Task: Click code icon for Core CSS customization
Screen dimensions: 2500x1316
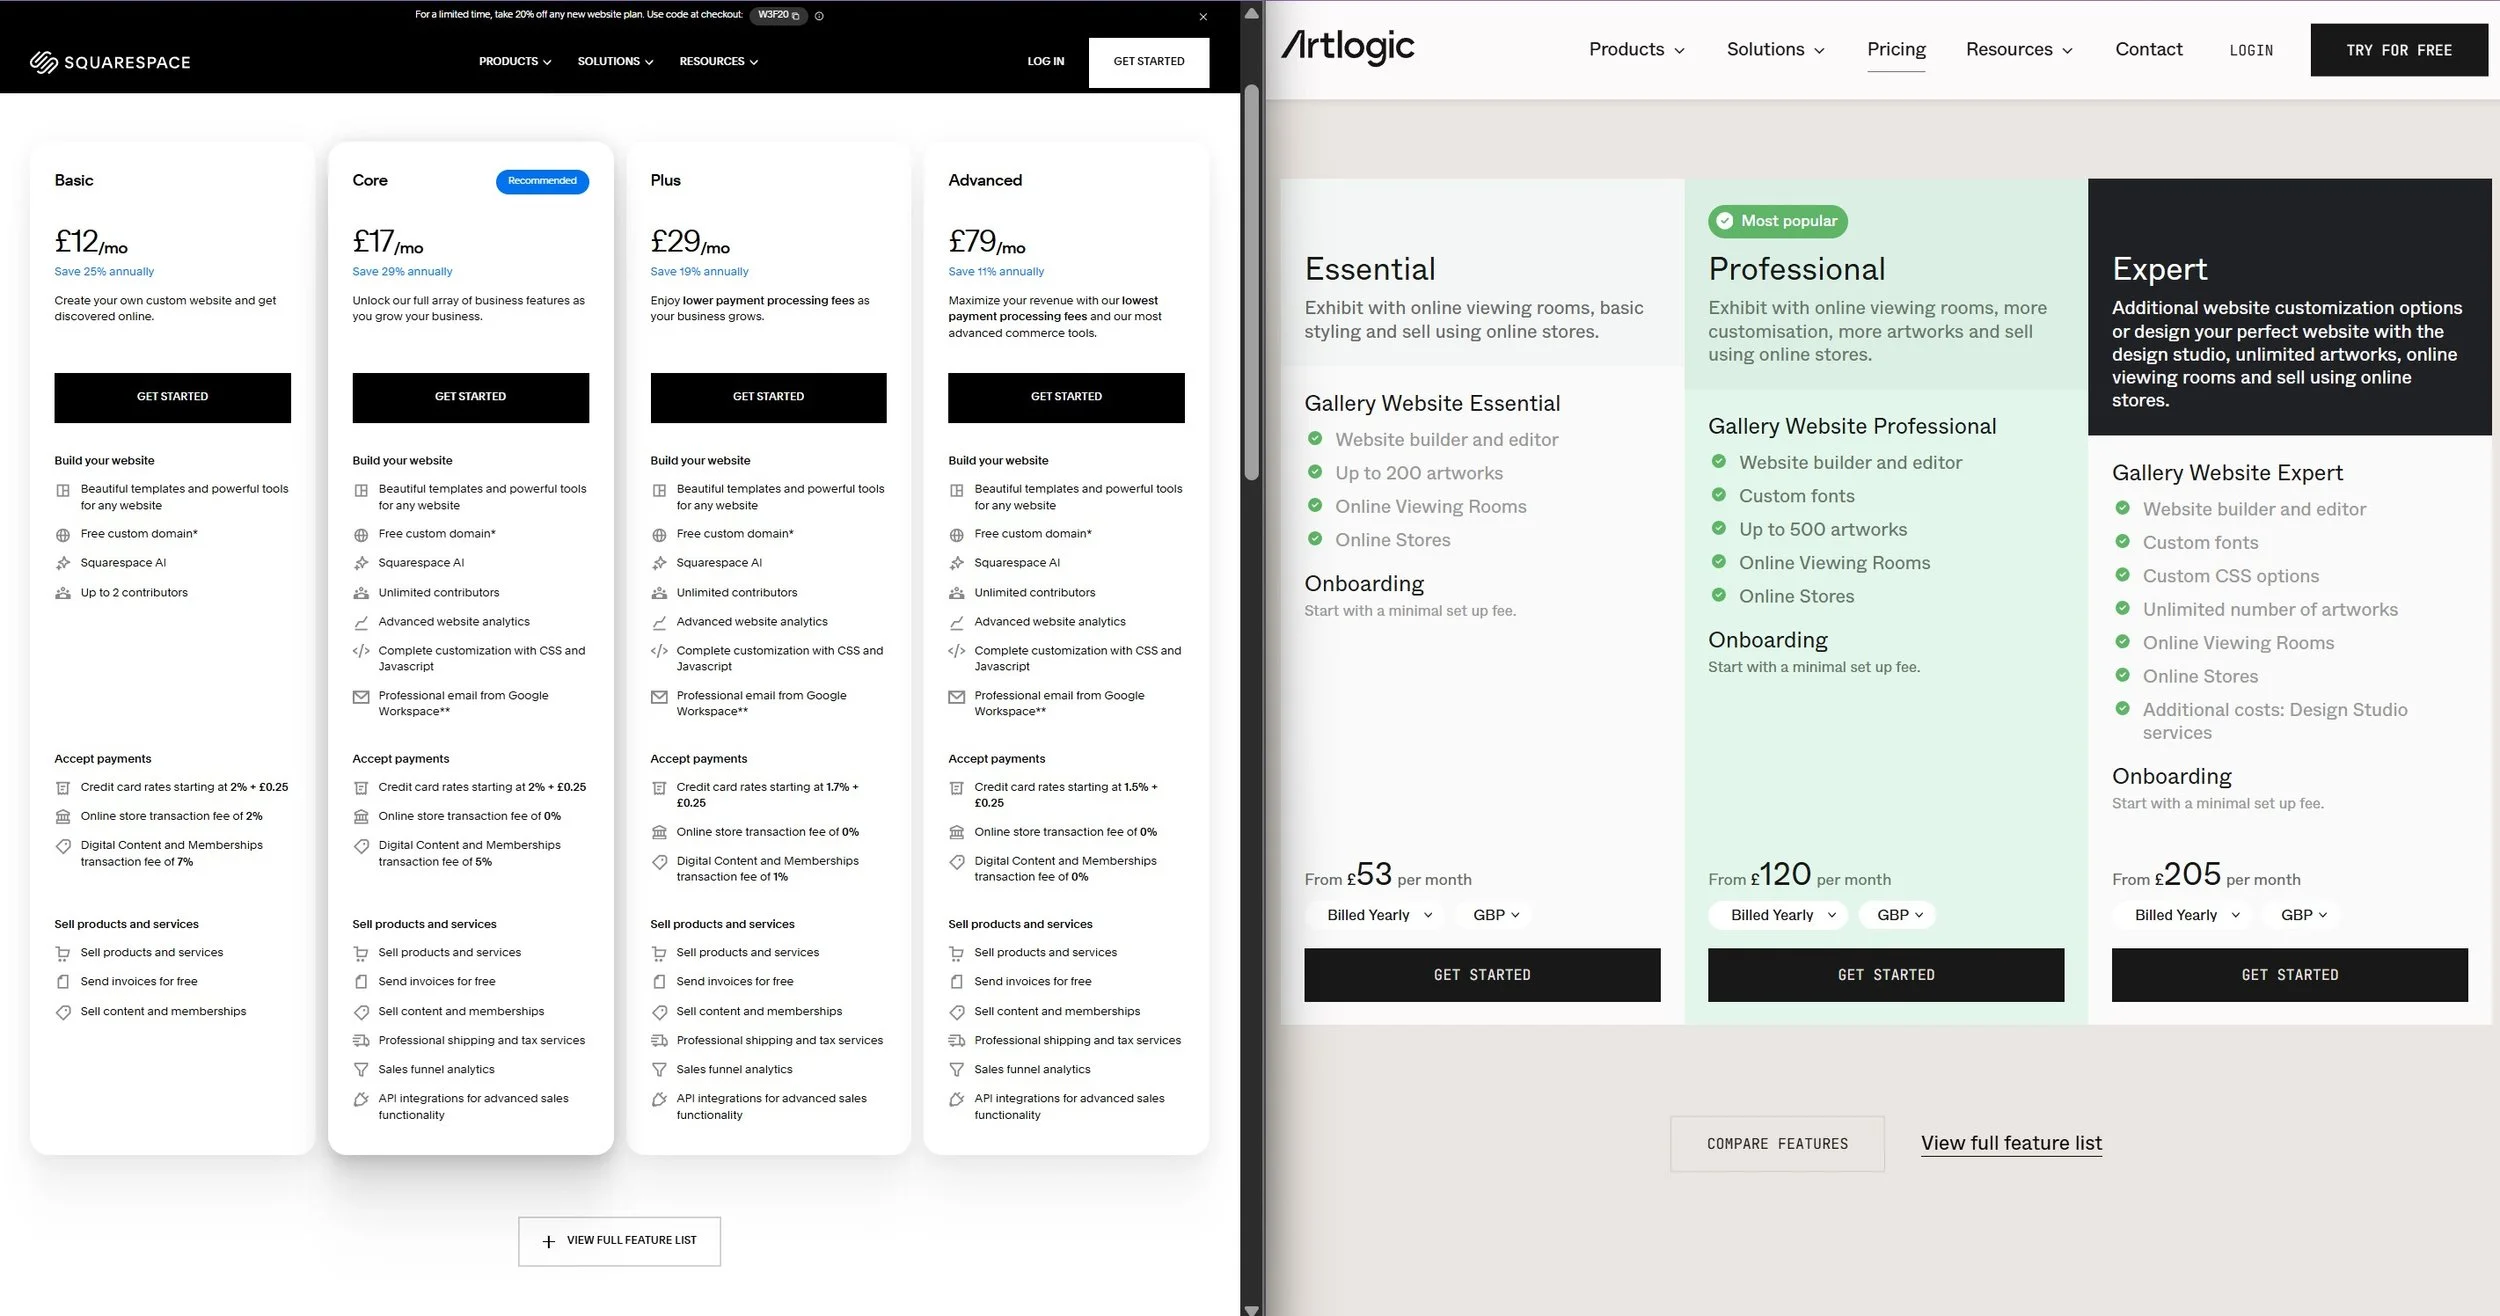Action: [361, 651]
